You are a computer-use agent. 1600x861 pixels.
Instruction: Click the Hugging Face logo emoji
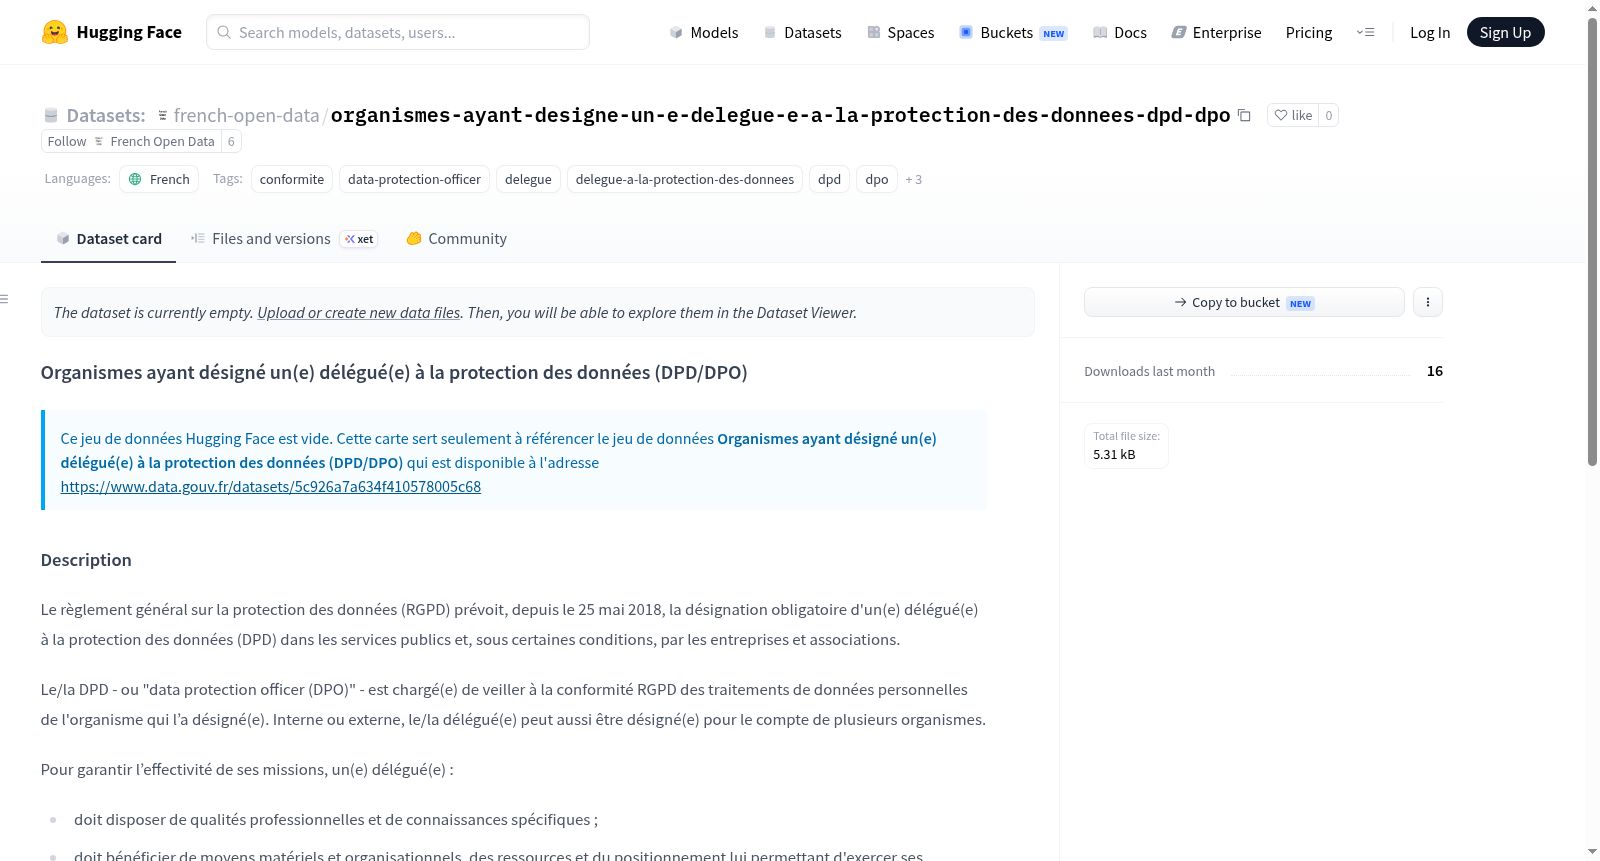click(55, 32)
